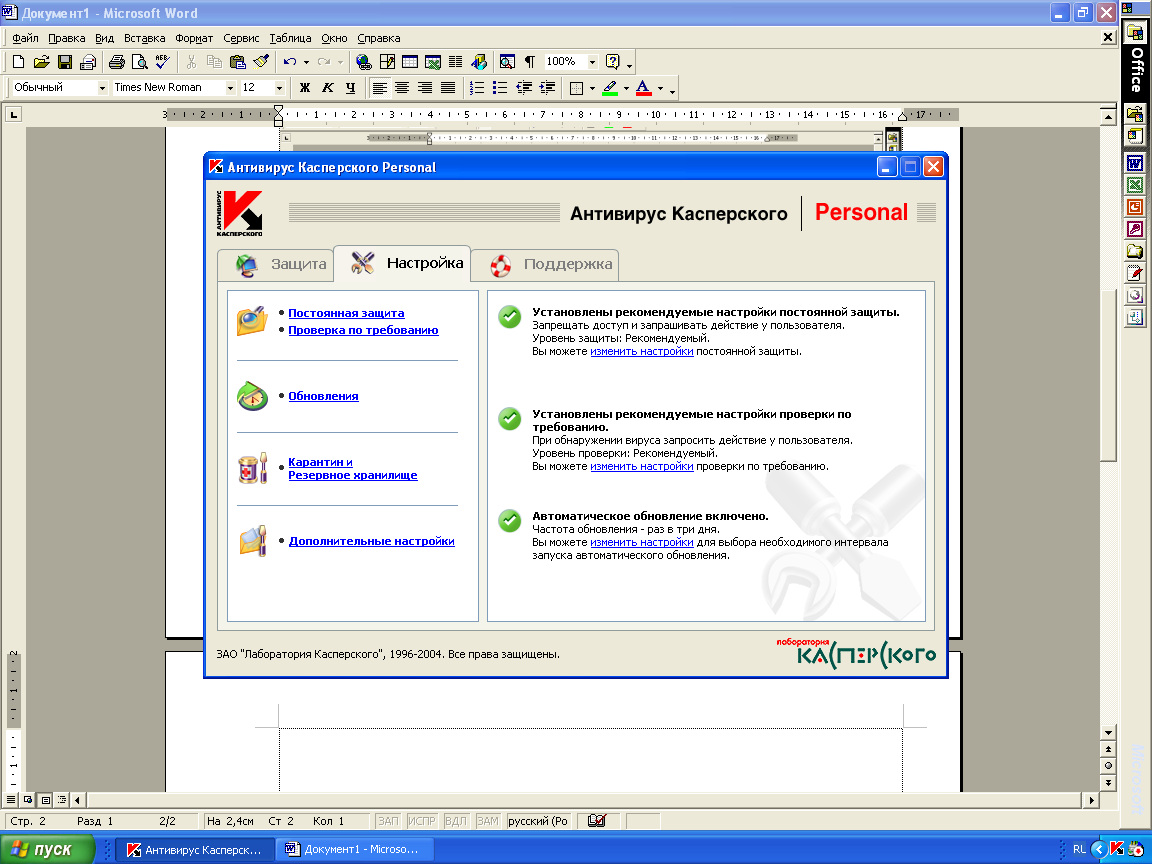The height and width of the screenshot is (864, 1152).
Task: Click the Kaspersky K logo in window header
Action: click(x=240, y=213)
